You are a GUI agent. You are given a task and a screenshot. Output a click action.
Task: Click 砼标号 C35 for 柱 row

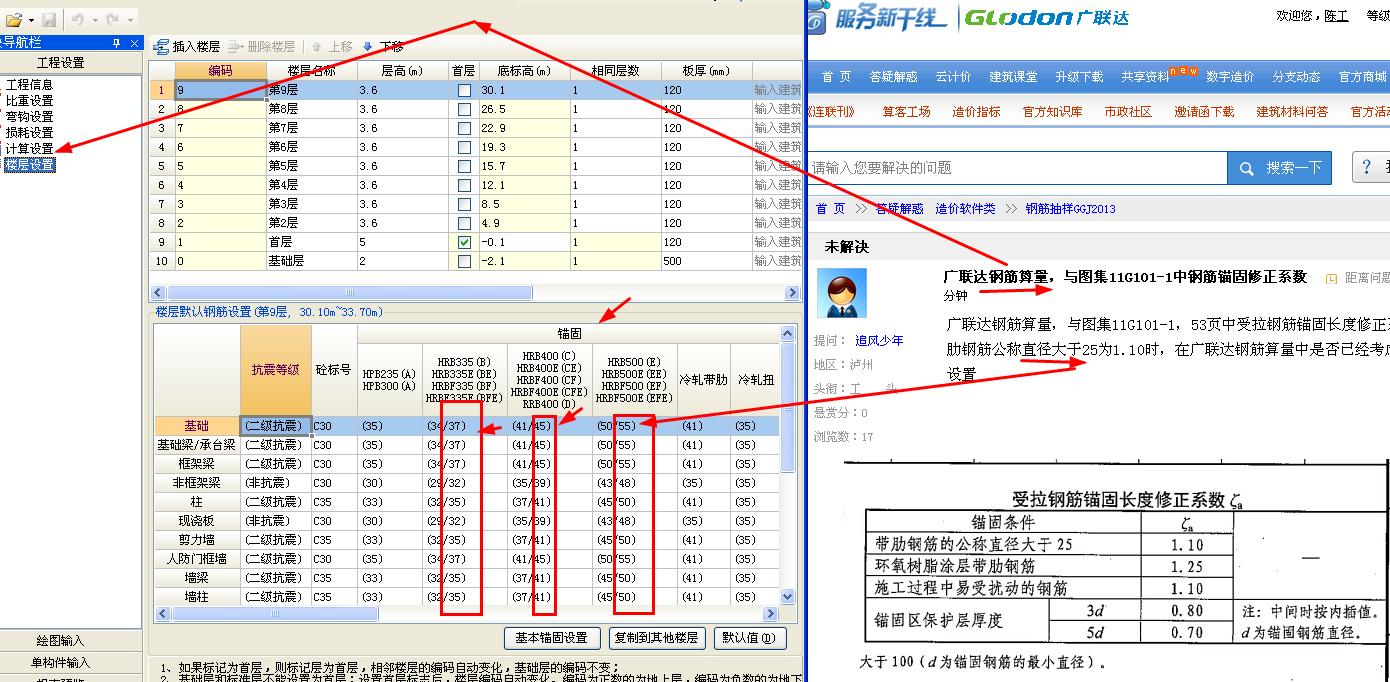coord(334,502)
